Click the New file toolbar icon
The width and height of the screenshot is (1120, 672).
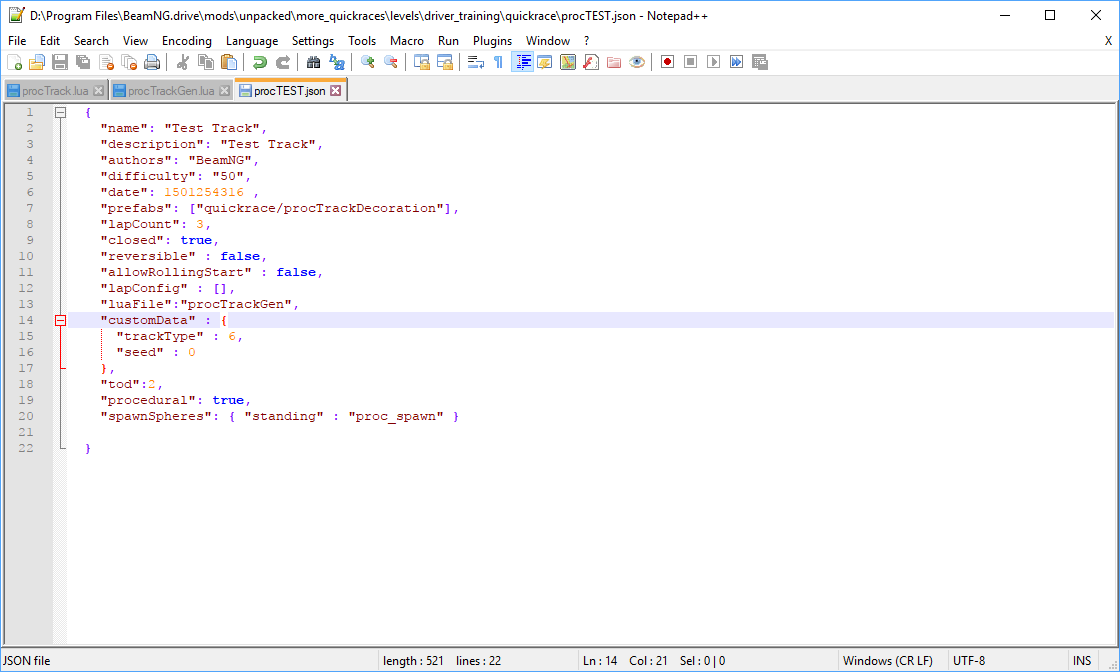(14, 62)
